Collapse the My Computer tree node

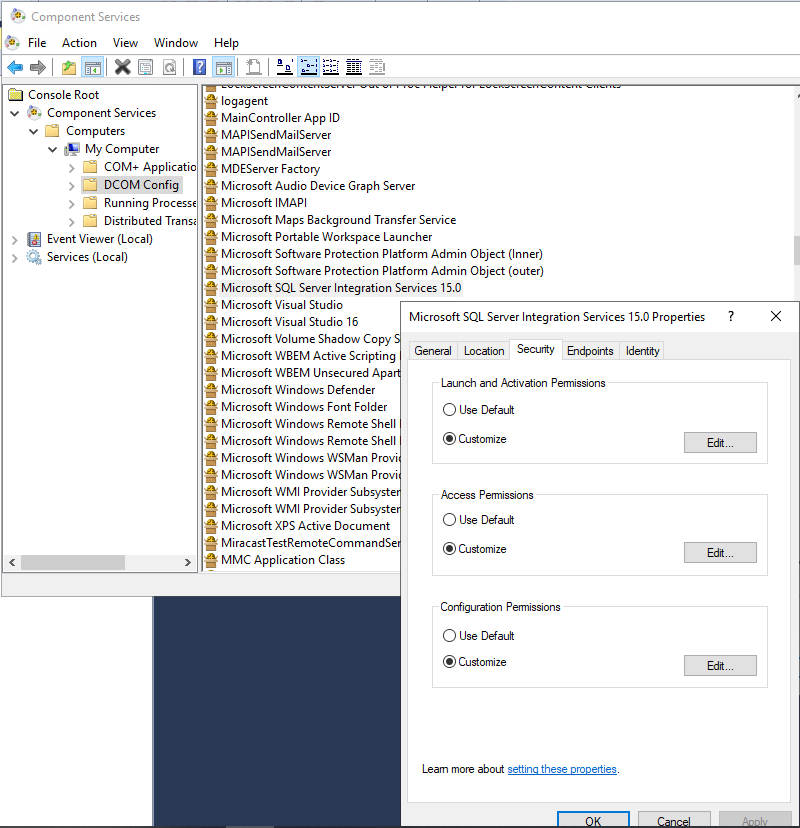pos(53,149)
